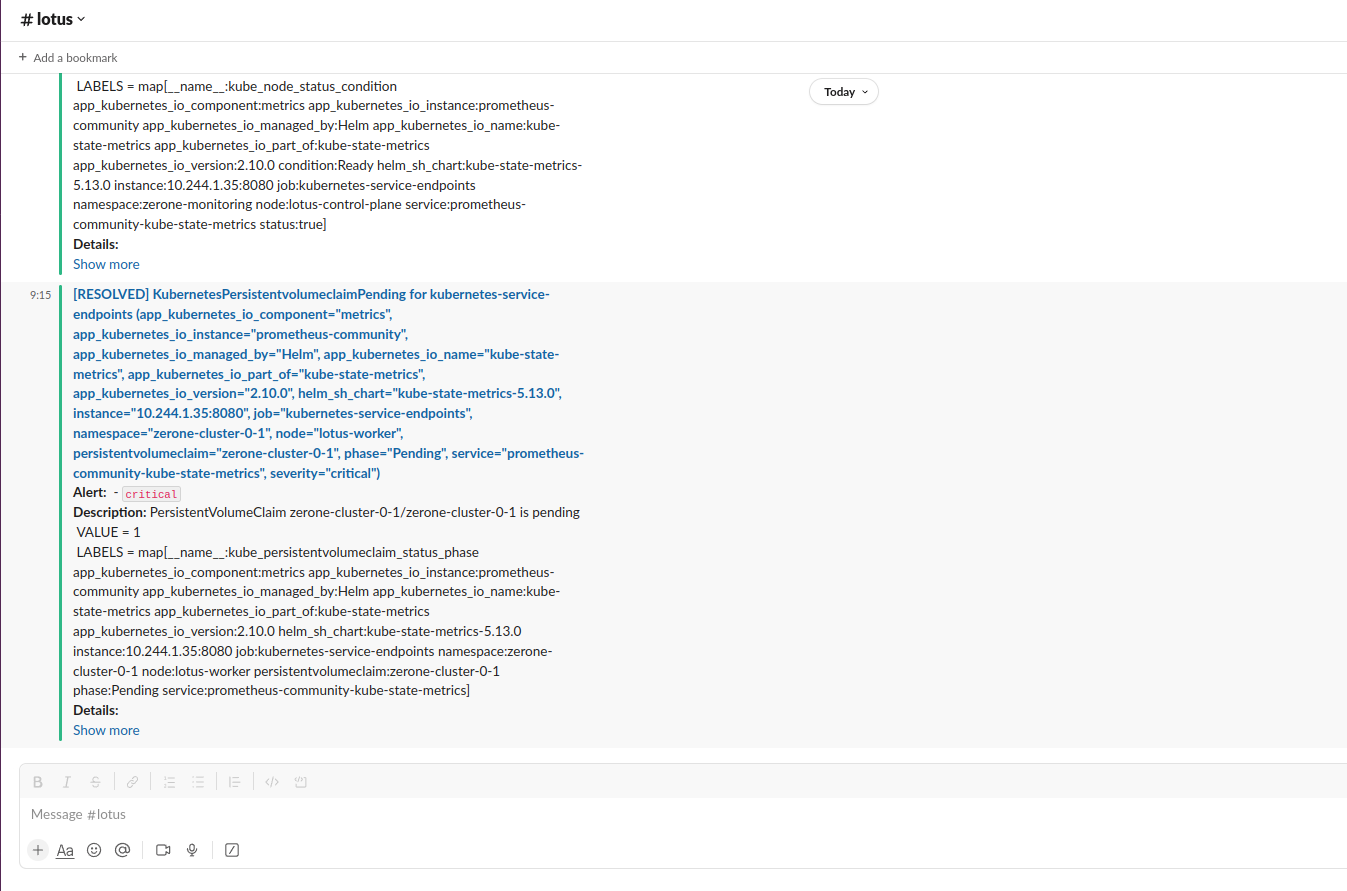The width and height of the screenshot is (1347, 891).
Task: Toggle strikethrough formatting
Action: tap(96, 782)
